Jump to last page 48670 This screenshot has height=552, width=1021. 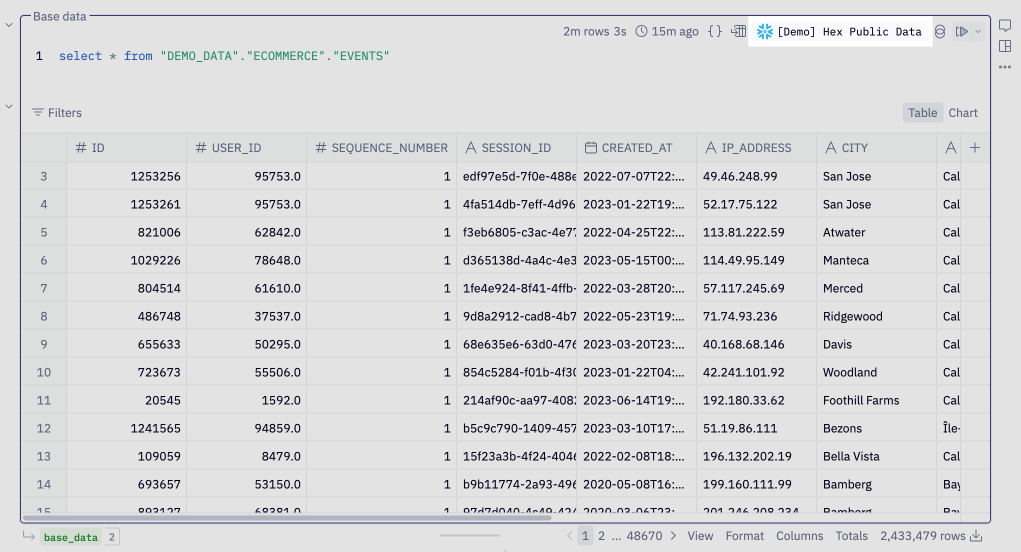click(x=644, y=536)
